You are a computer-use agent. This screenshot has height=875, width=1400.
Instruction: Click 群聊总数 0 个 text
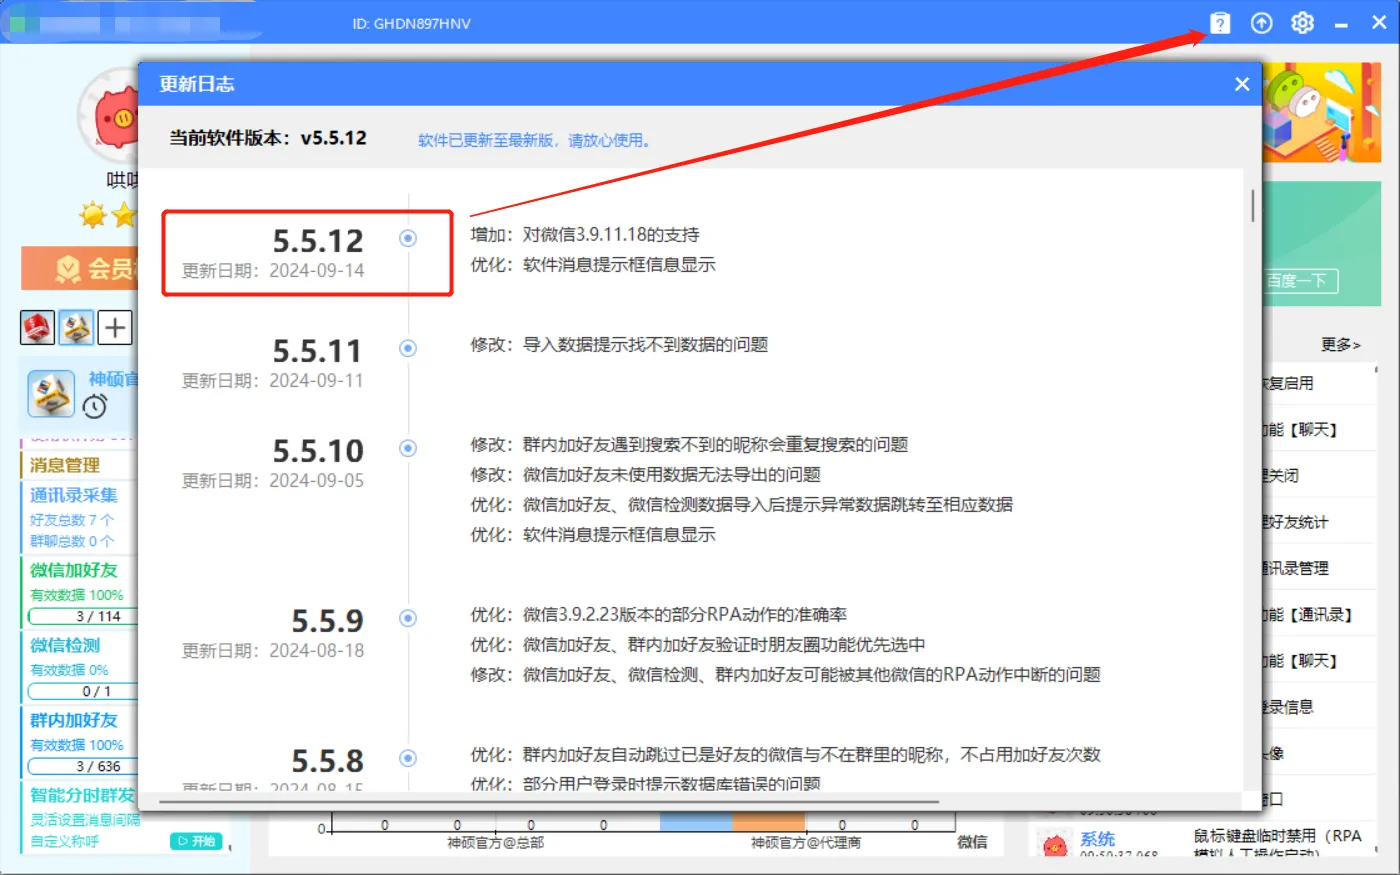pos(72,541)
